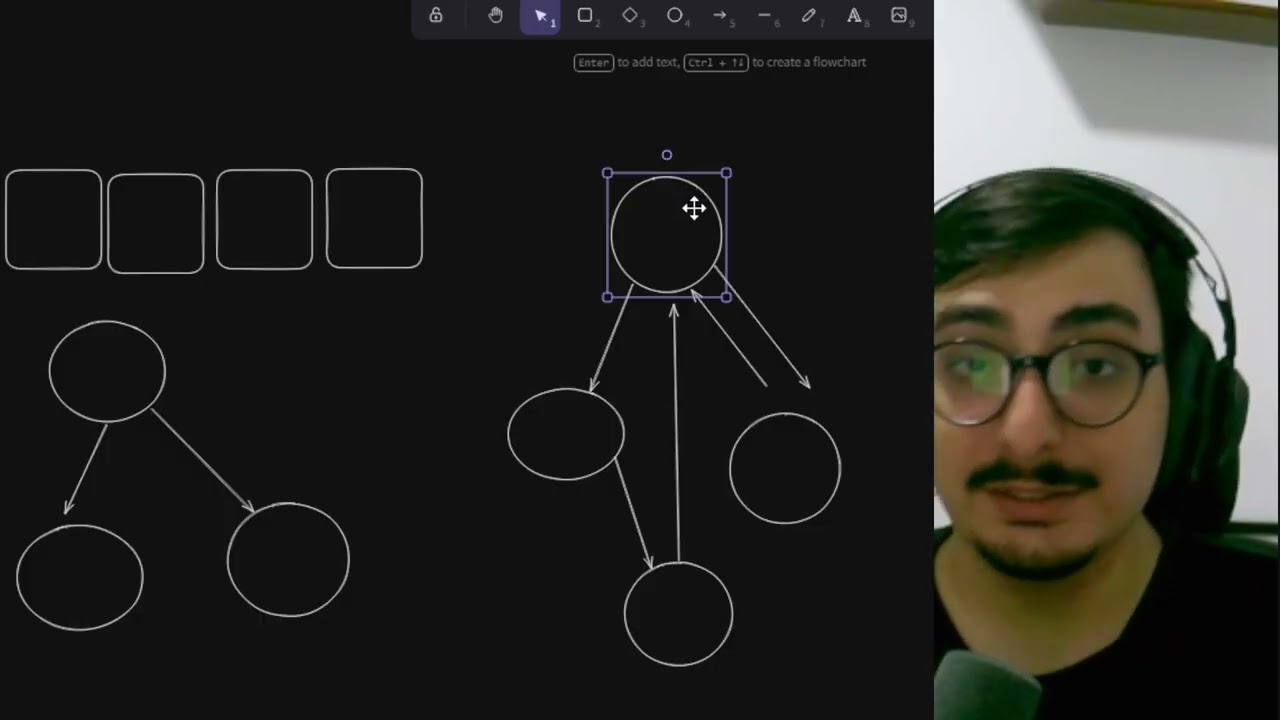Select the Line tool
Viewport: 1280px width, 720px height.
click(764, 15)
